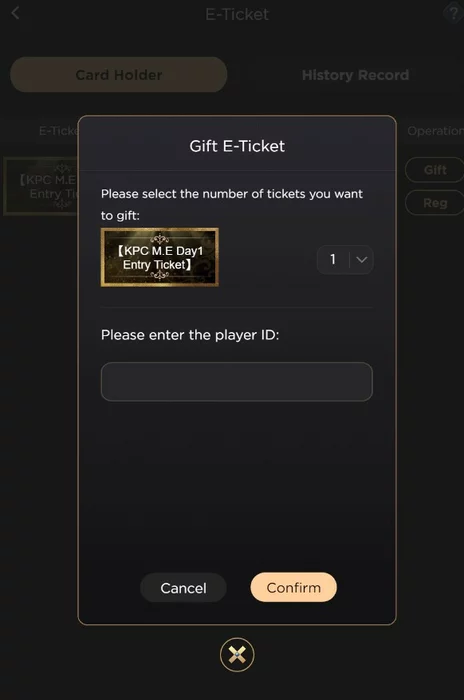This screenshot has height=700, width=464.
Task: Tap the back arrow icon
Action: tap(15, 13)
